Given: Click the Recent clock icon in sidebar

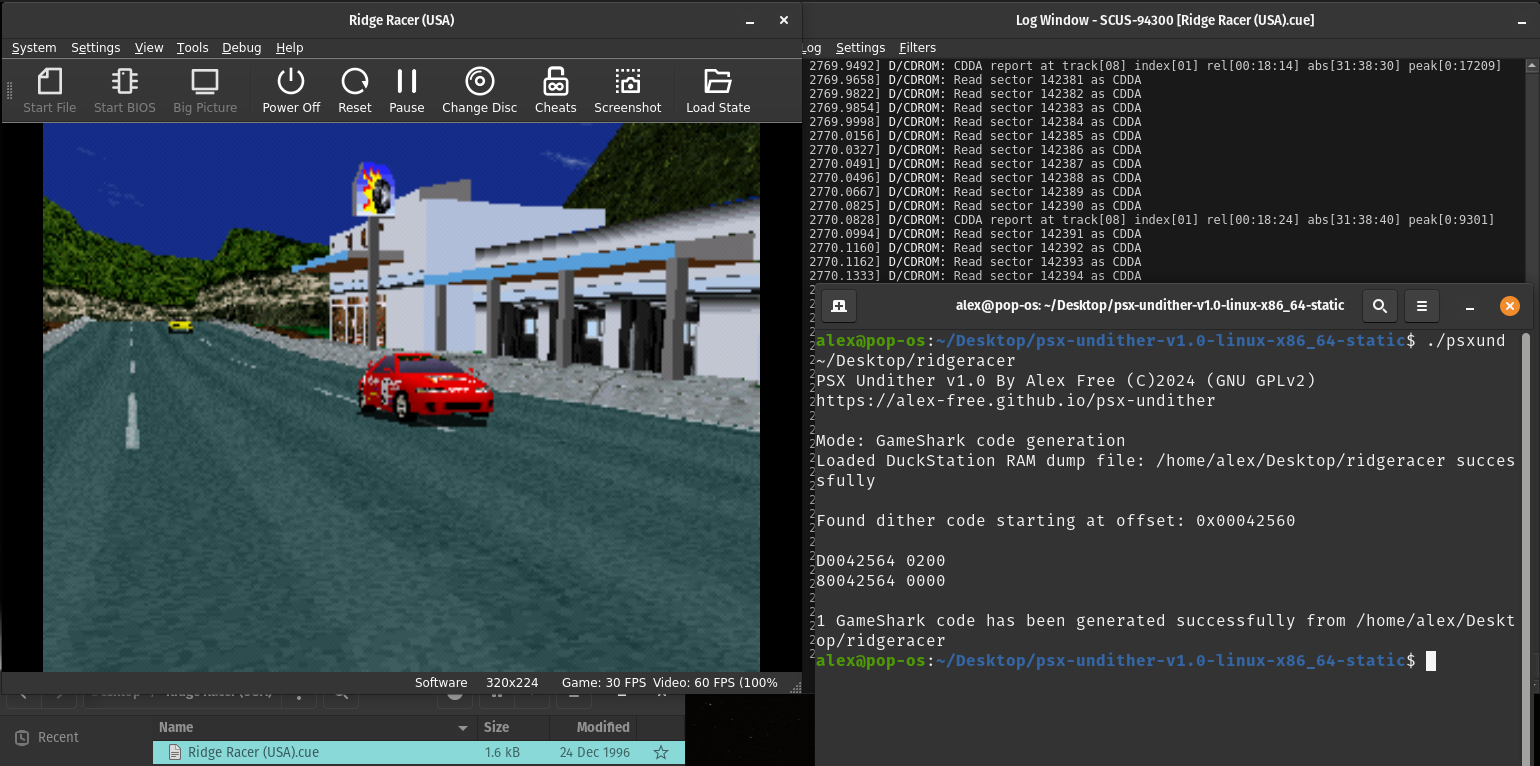Looking at the screenshot, I should tap(22, 737).
